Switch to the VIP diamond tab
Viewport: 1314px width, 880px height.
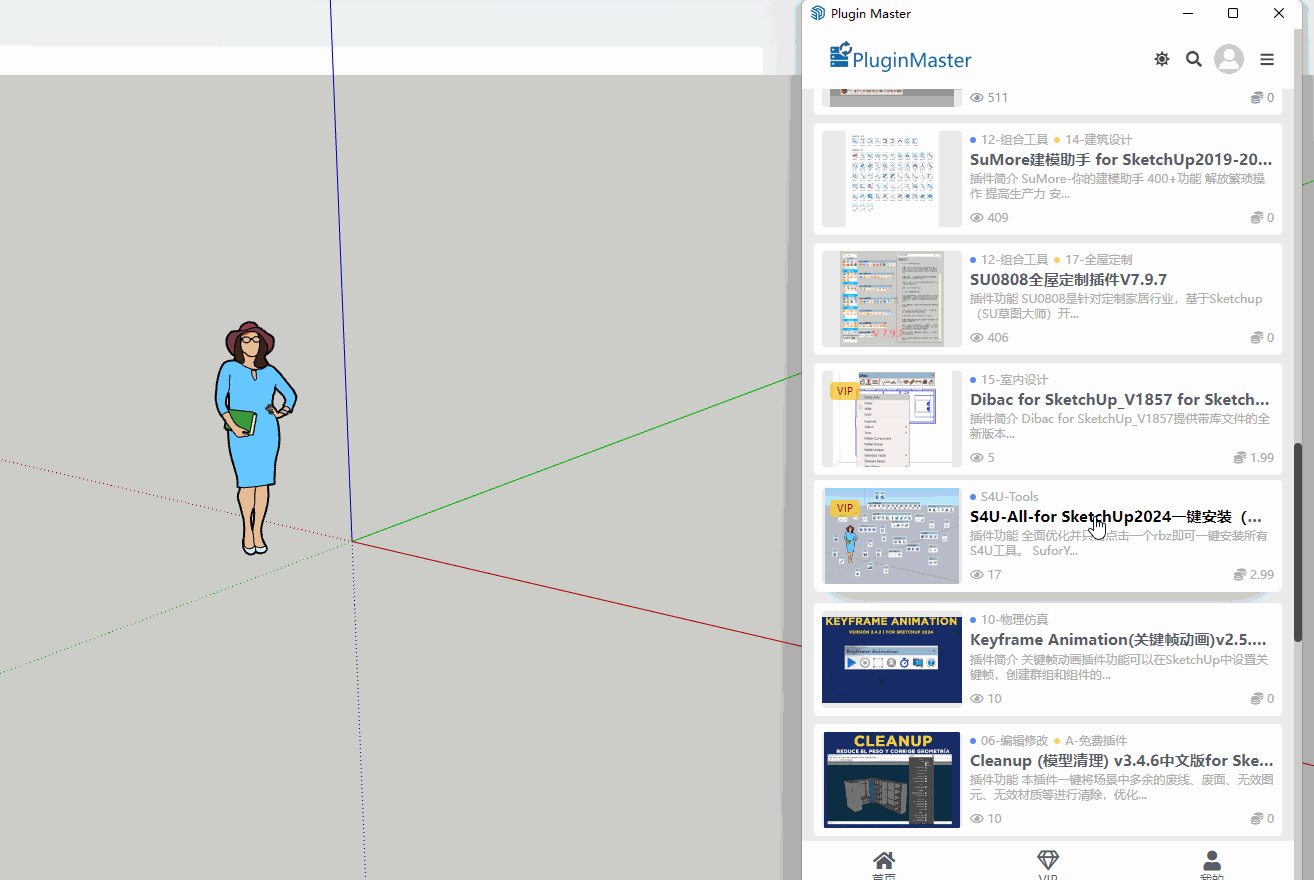click(x=1047, y=864)
